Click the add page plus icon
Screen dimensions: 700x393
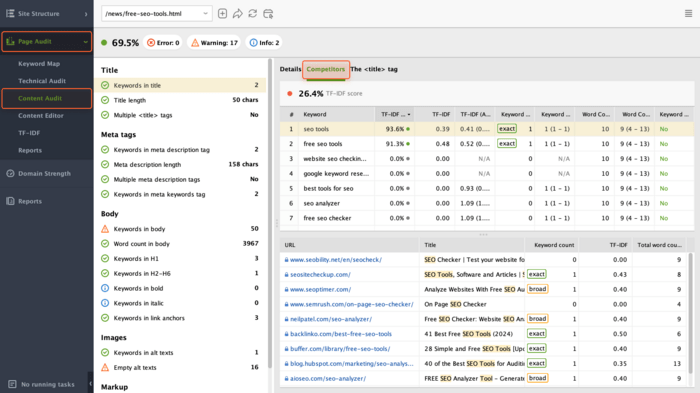[222, 13]
